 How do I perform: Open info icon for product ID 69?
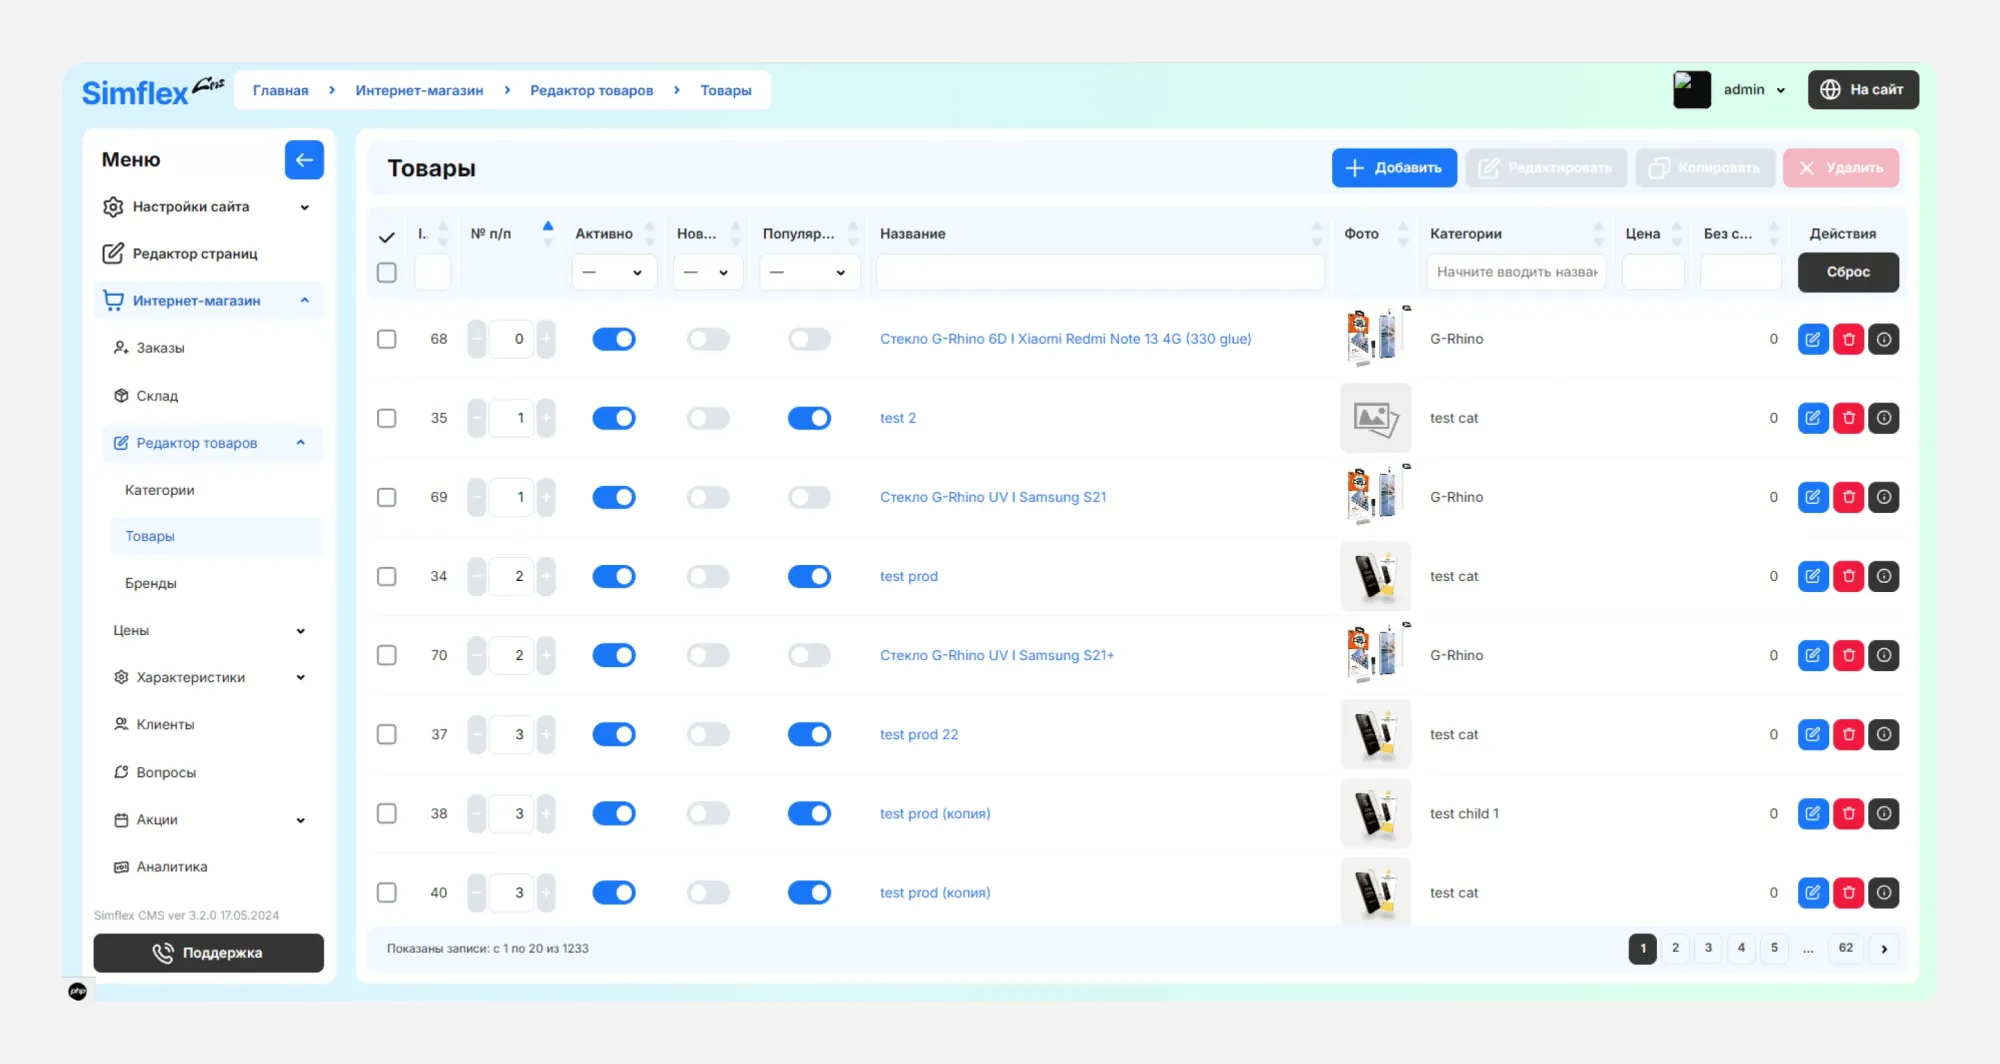[1884, 497]
